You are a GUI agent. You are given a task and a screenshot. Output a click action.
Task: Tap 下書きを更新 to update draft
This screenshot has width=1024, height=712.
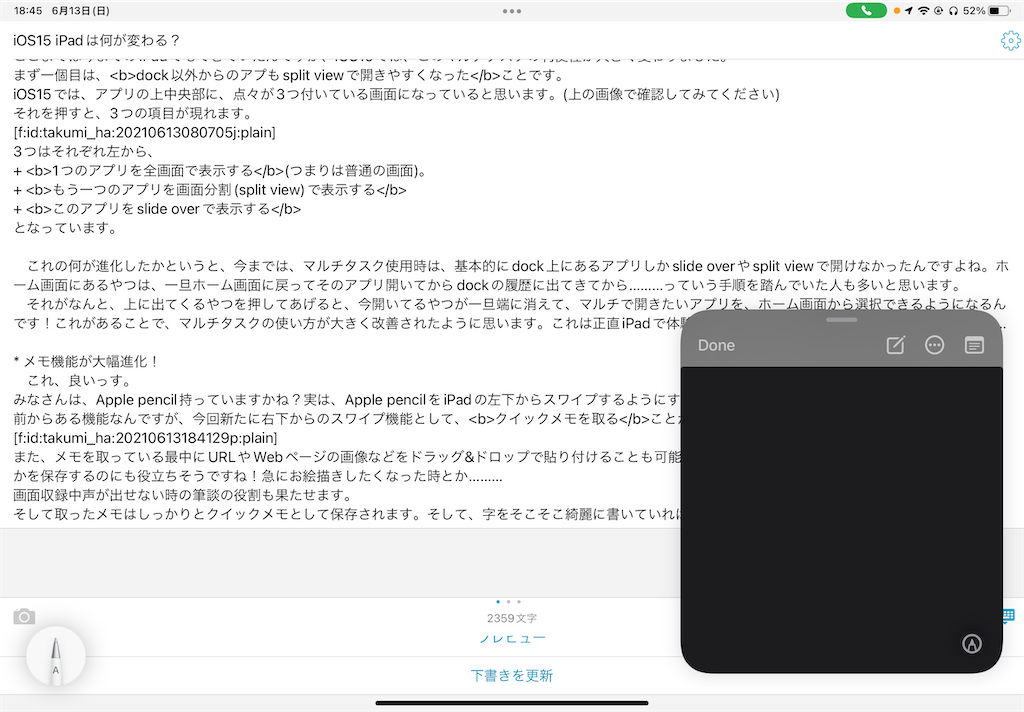512,675
